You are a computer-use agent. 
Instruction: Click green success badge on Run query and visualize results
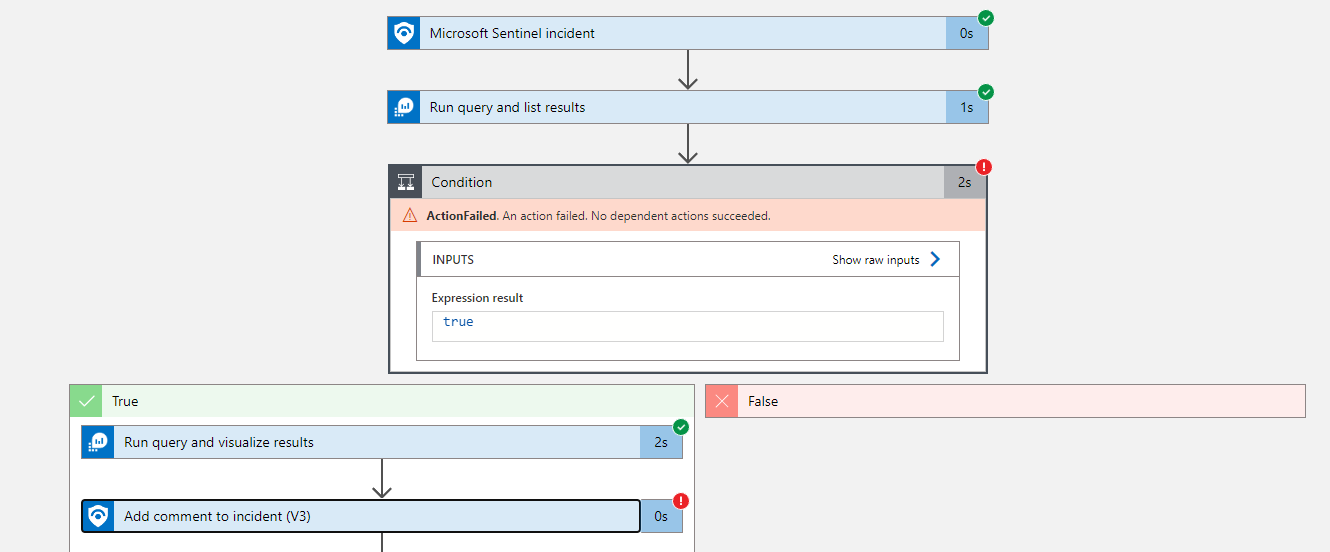pyautogui.click(x=681, y=427)
